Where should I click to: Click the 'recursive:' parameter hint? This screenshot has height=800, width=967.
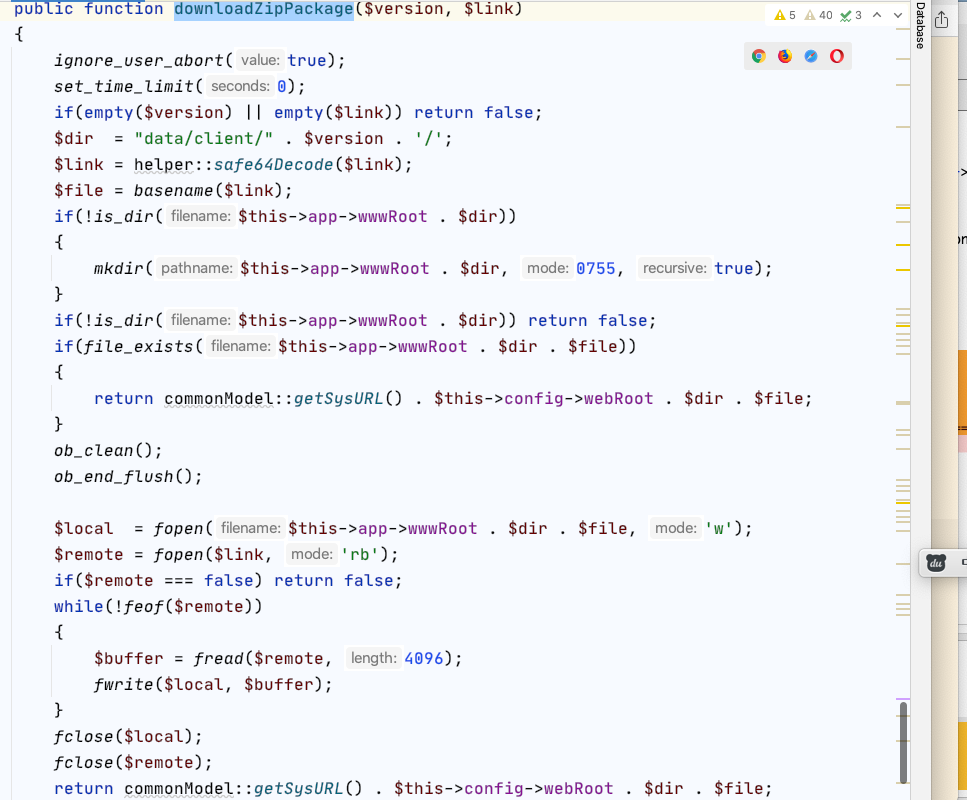[x=675, y=268]
